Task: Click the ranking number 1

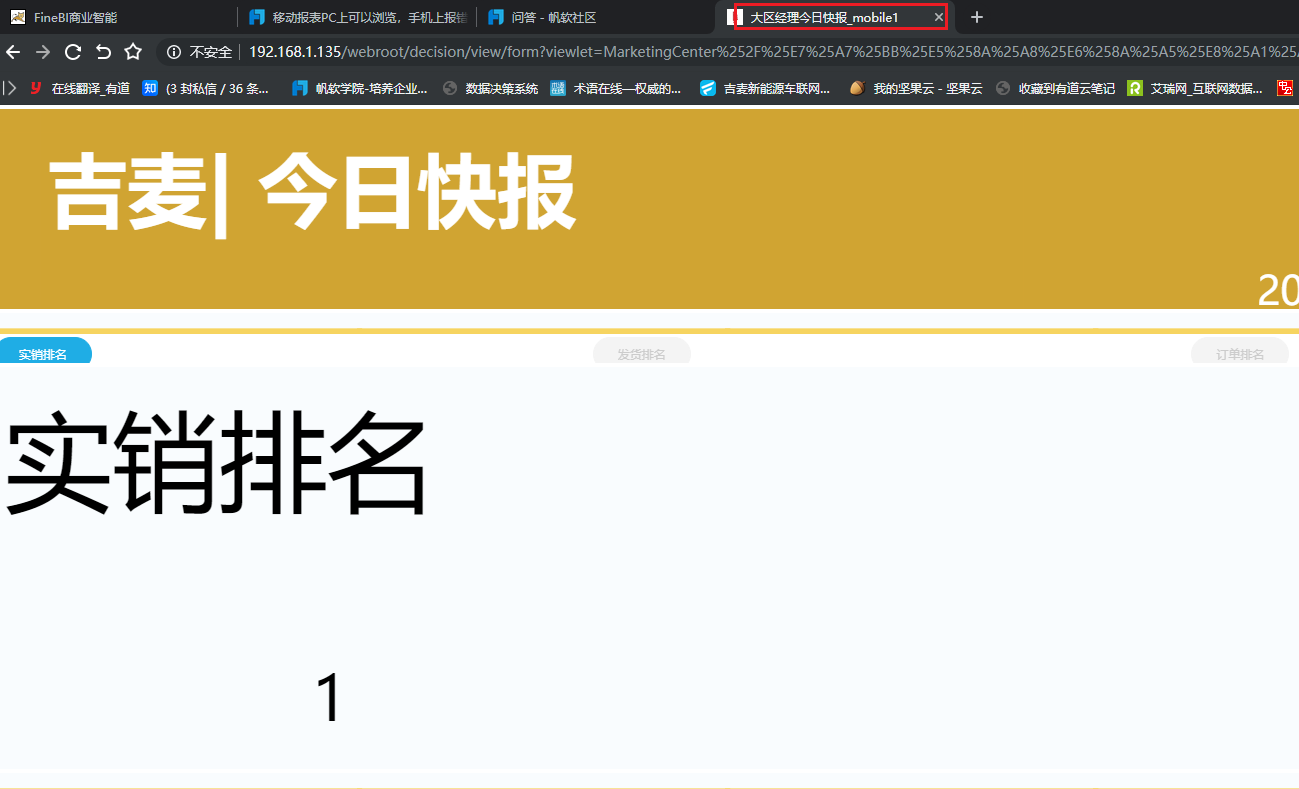Action: (x=329, y=698)
